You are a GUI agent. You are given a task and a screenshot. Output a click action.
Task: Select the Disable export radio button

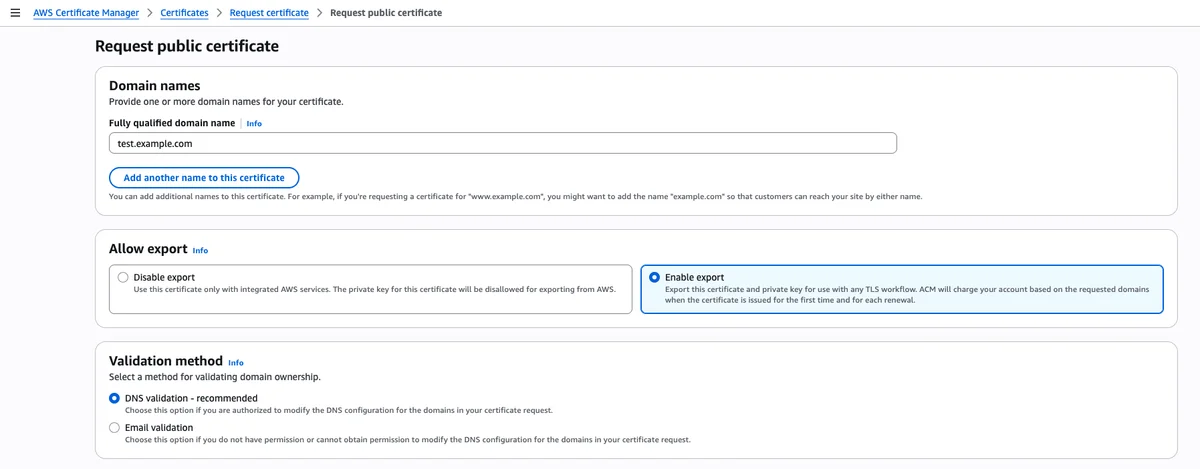pos(123,277)
